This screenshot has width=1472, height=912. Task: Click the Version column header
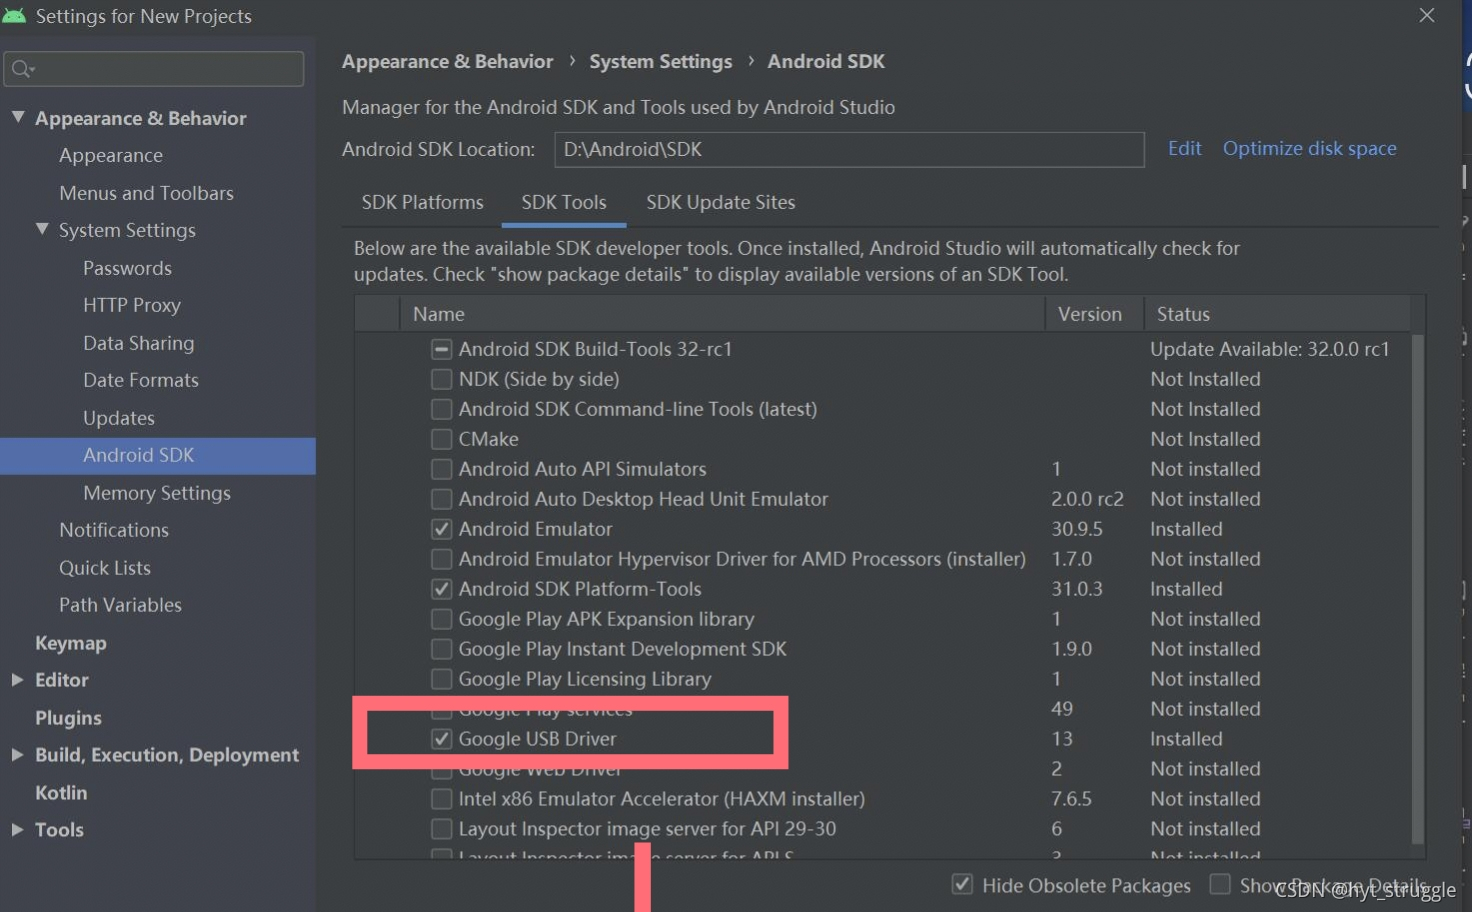tap(1094, 314)
